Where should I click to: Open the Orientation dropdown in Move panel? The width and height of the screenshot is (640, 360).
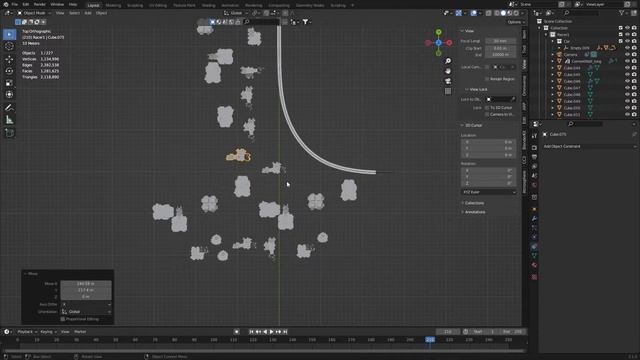(86, 311)
